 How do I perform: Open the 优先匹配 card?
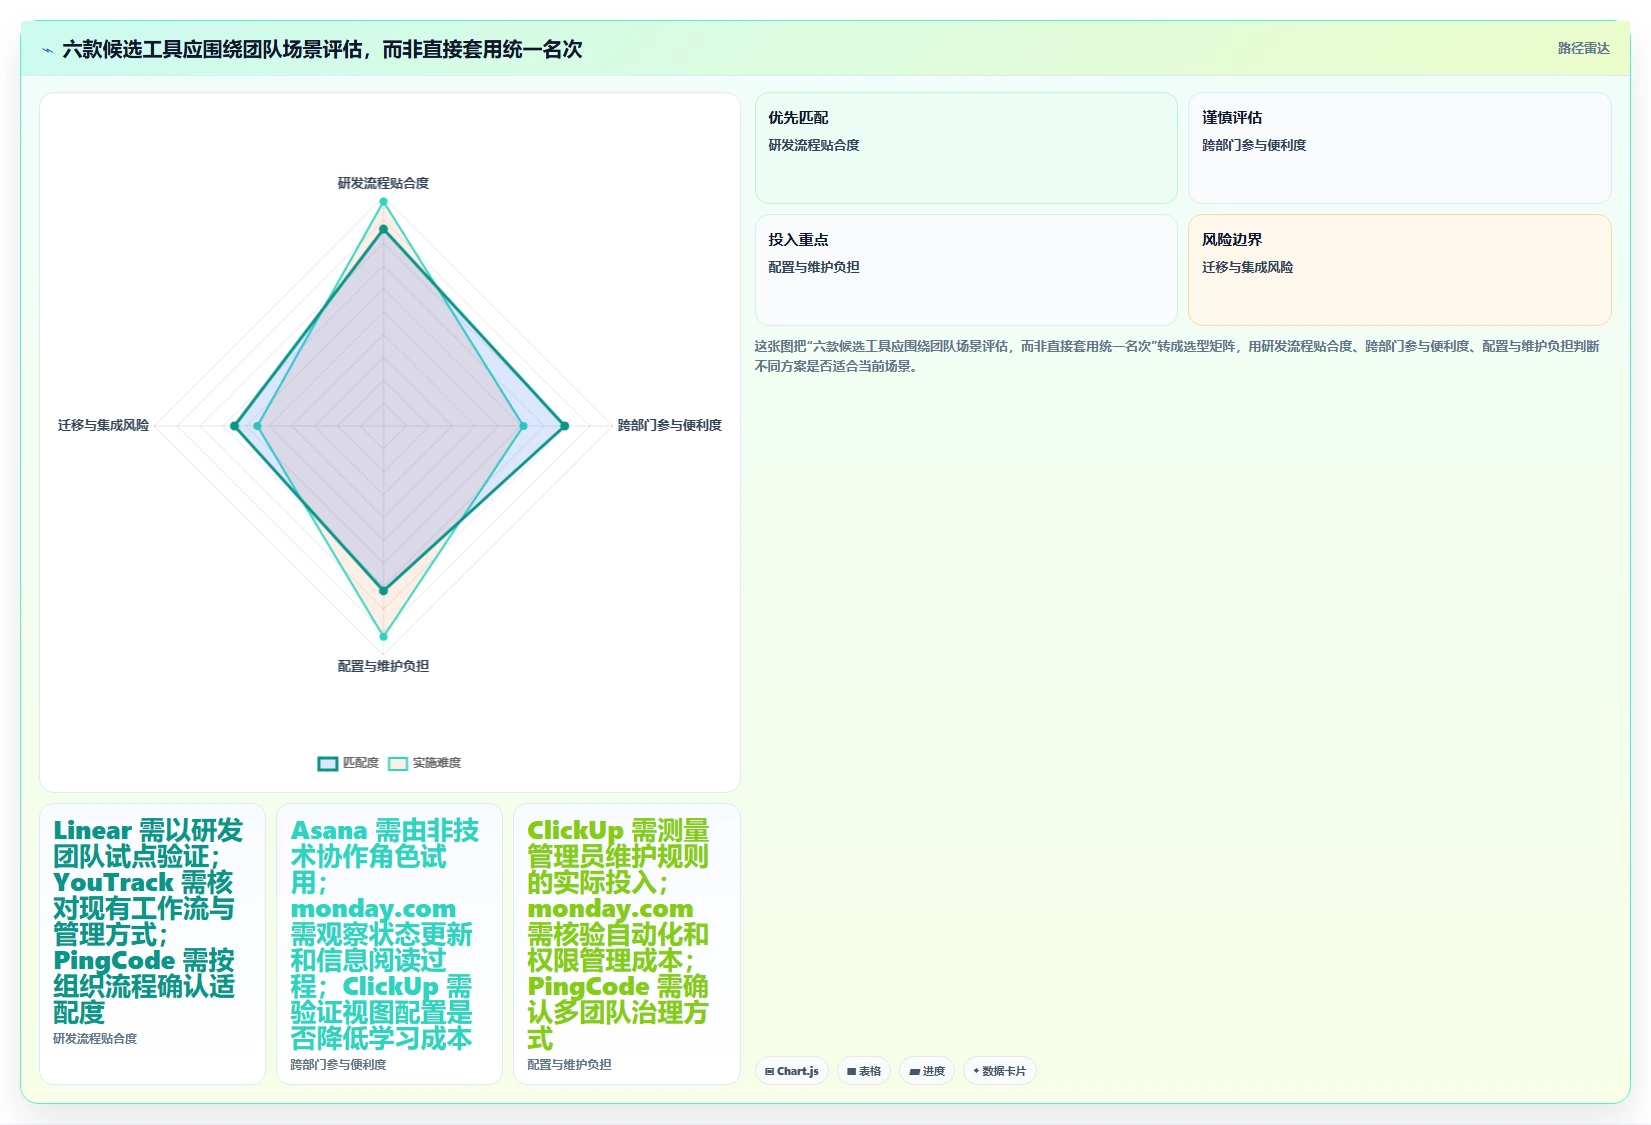point(966,148)
